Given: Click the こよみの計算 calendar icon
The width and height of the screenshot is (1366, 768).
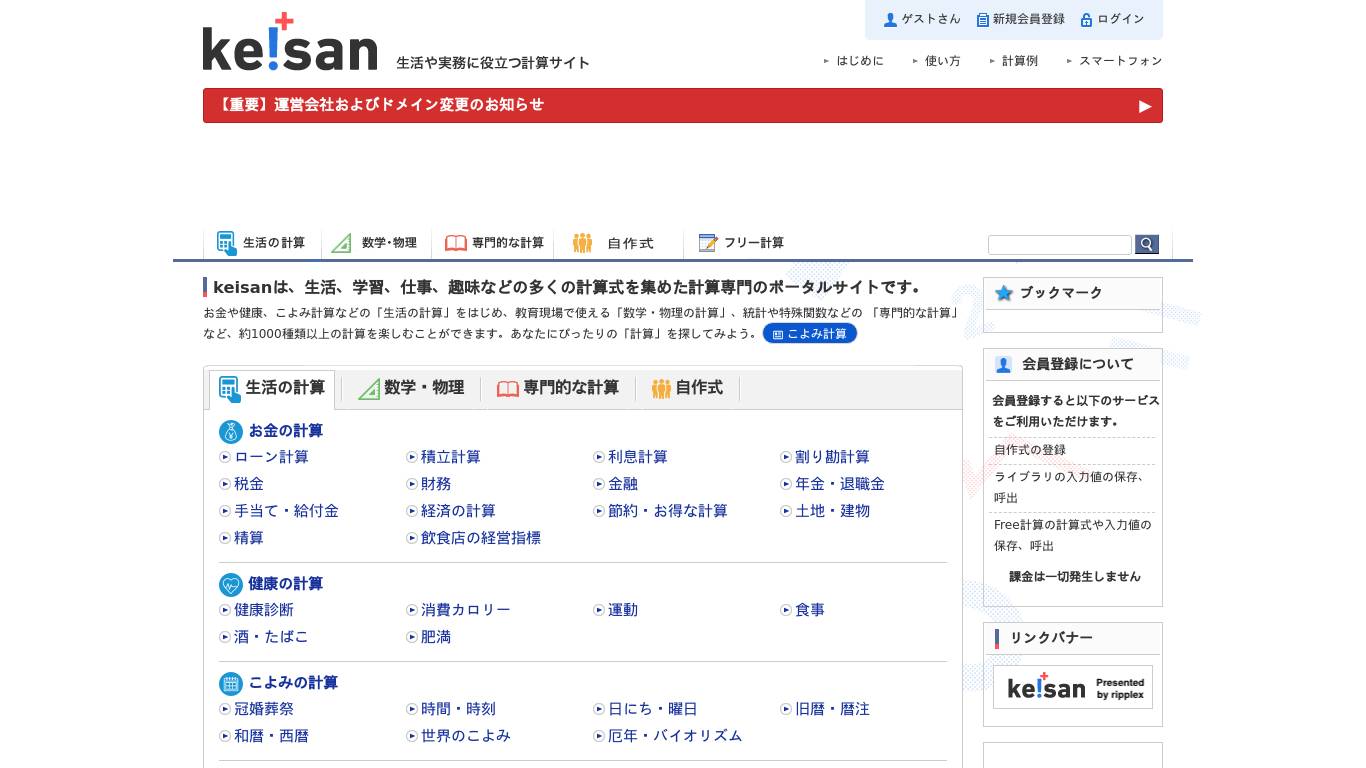Looking at the screenshot, I should tap(231, 684).
